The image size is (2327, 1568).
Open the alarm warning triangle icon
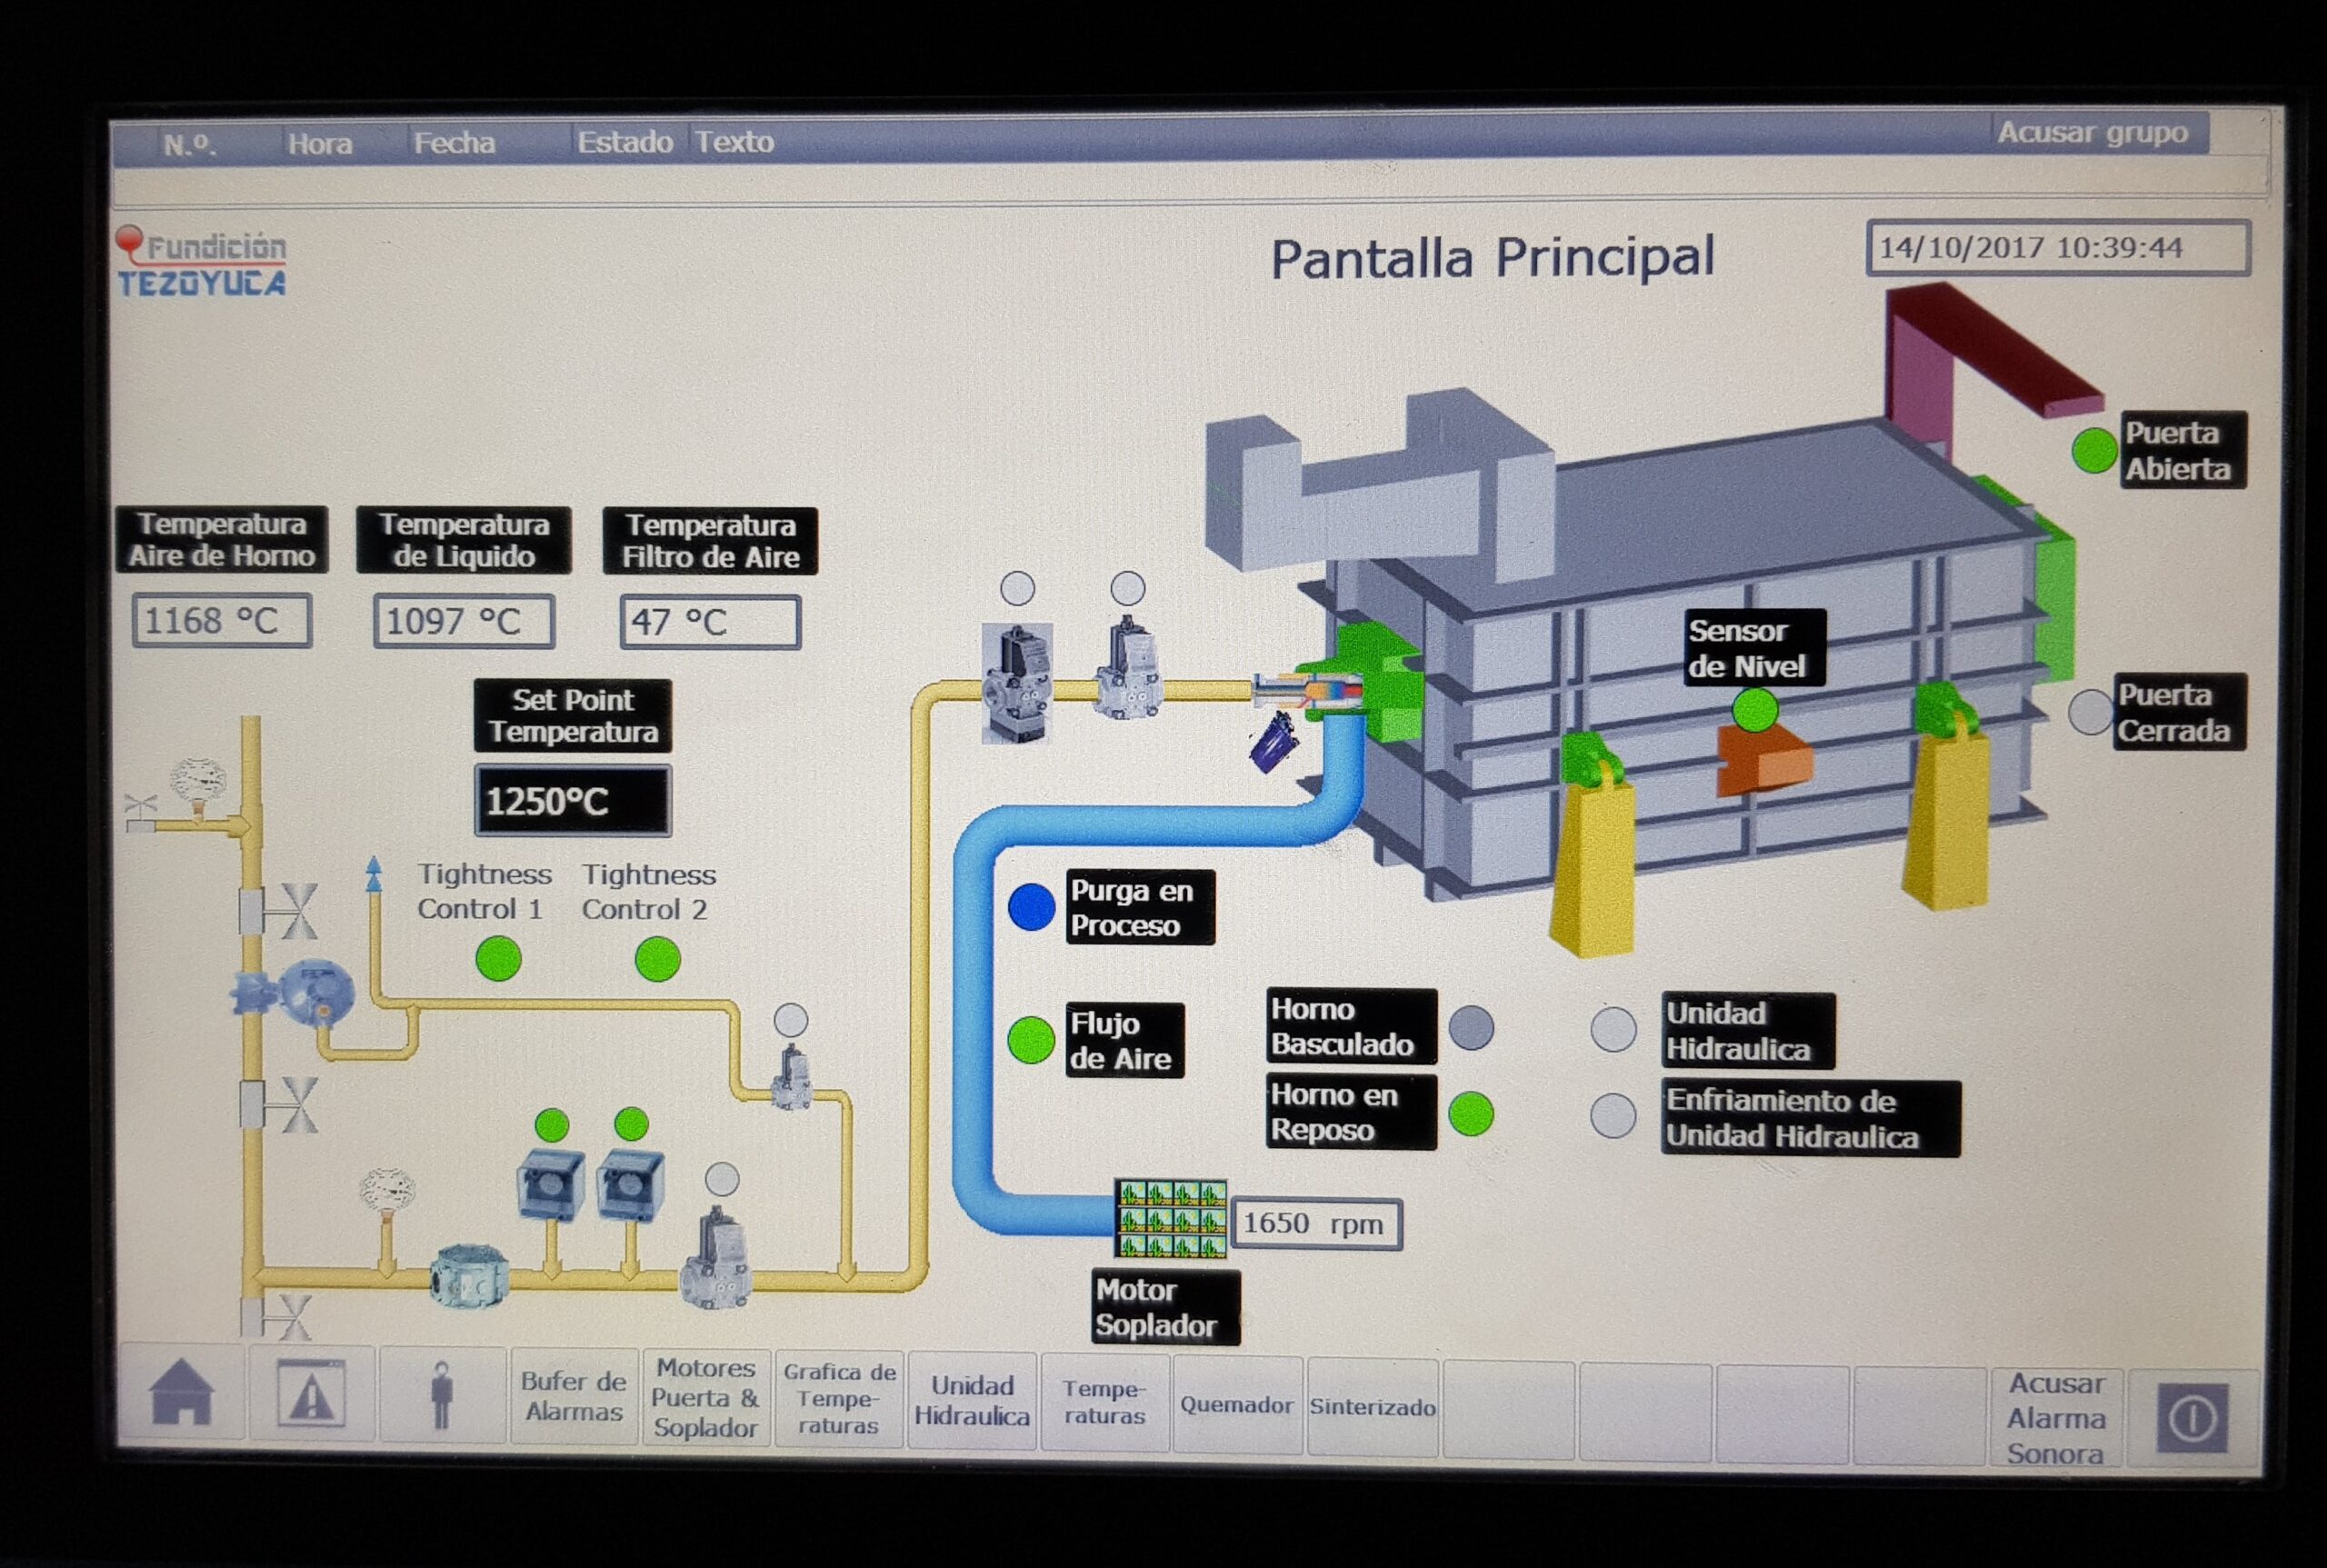click(311, 1394)
